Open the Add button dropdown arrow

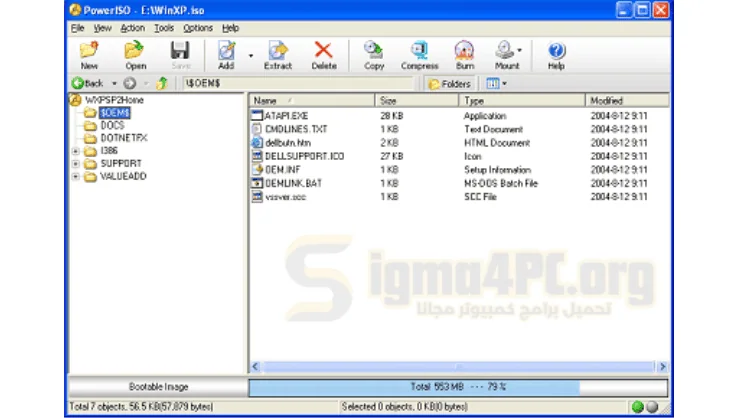(251, 56)
